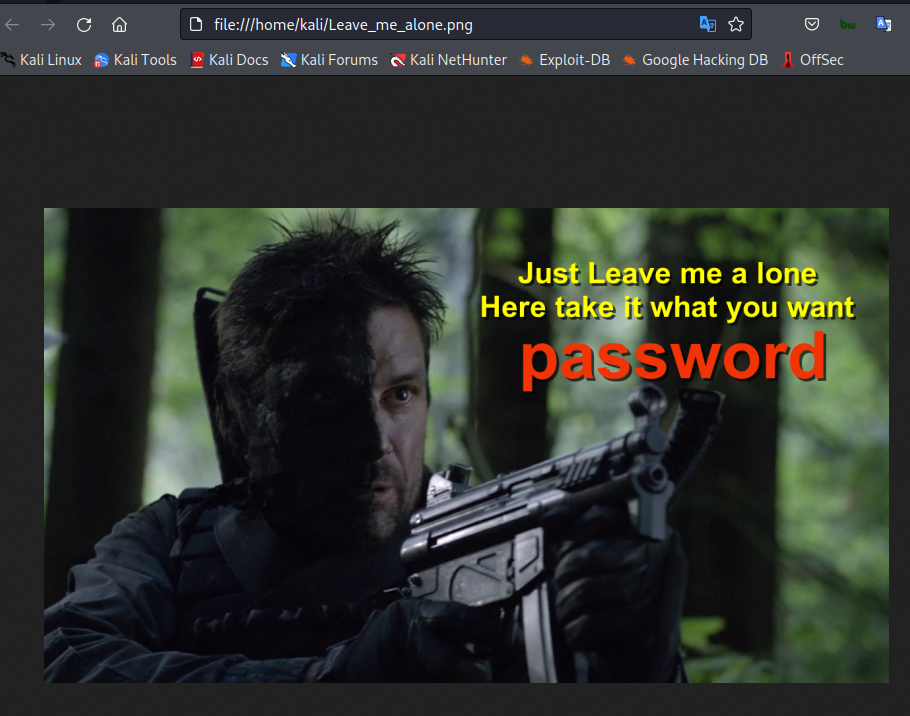Open the Kali Linux bookmark
Image resolution: width=910 pixels, height=716 pixels.
pos(42,60)
